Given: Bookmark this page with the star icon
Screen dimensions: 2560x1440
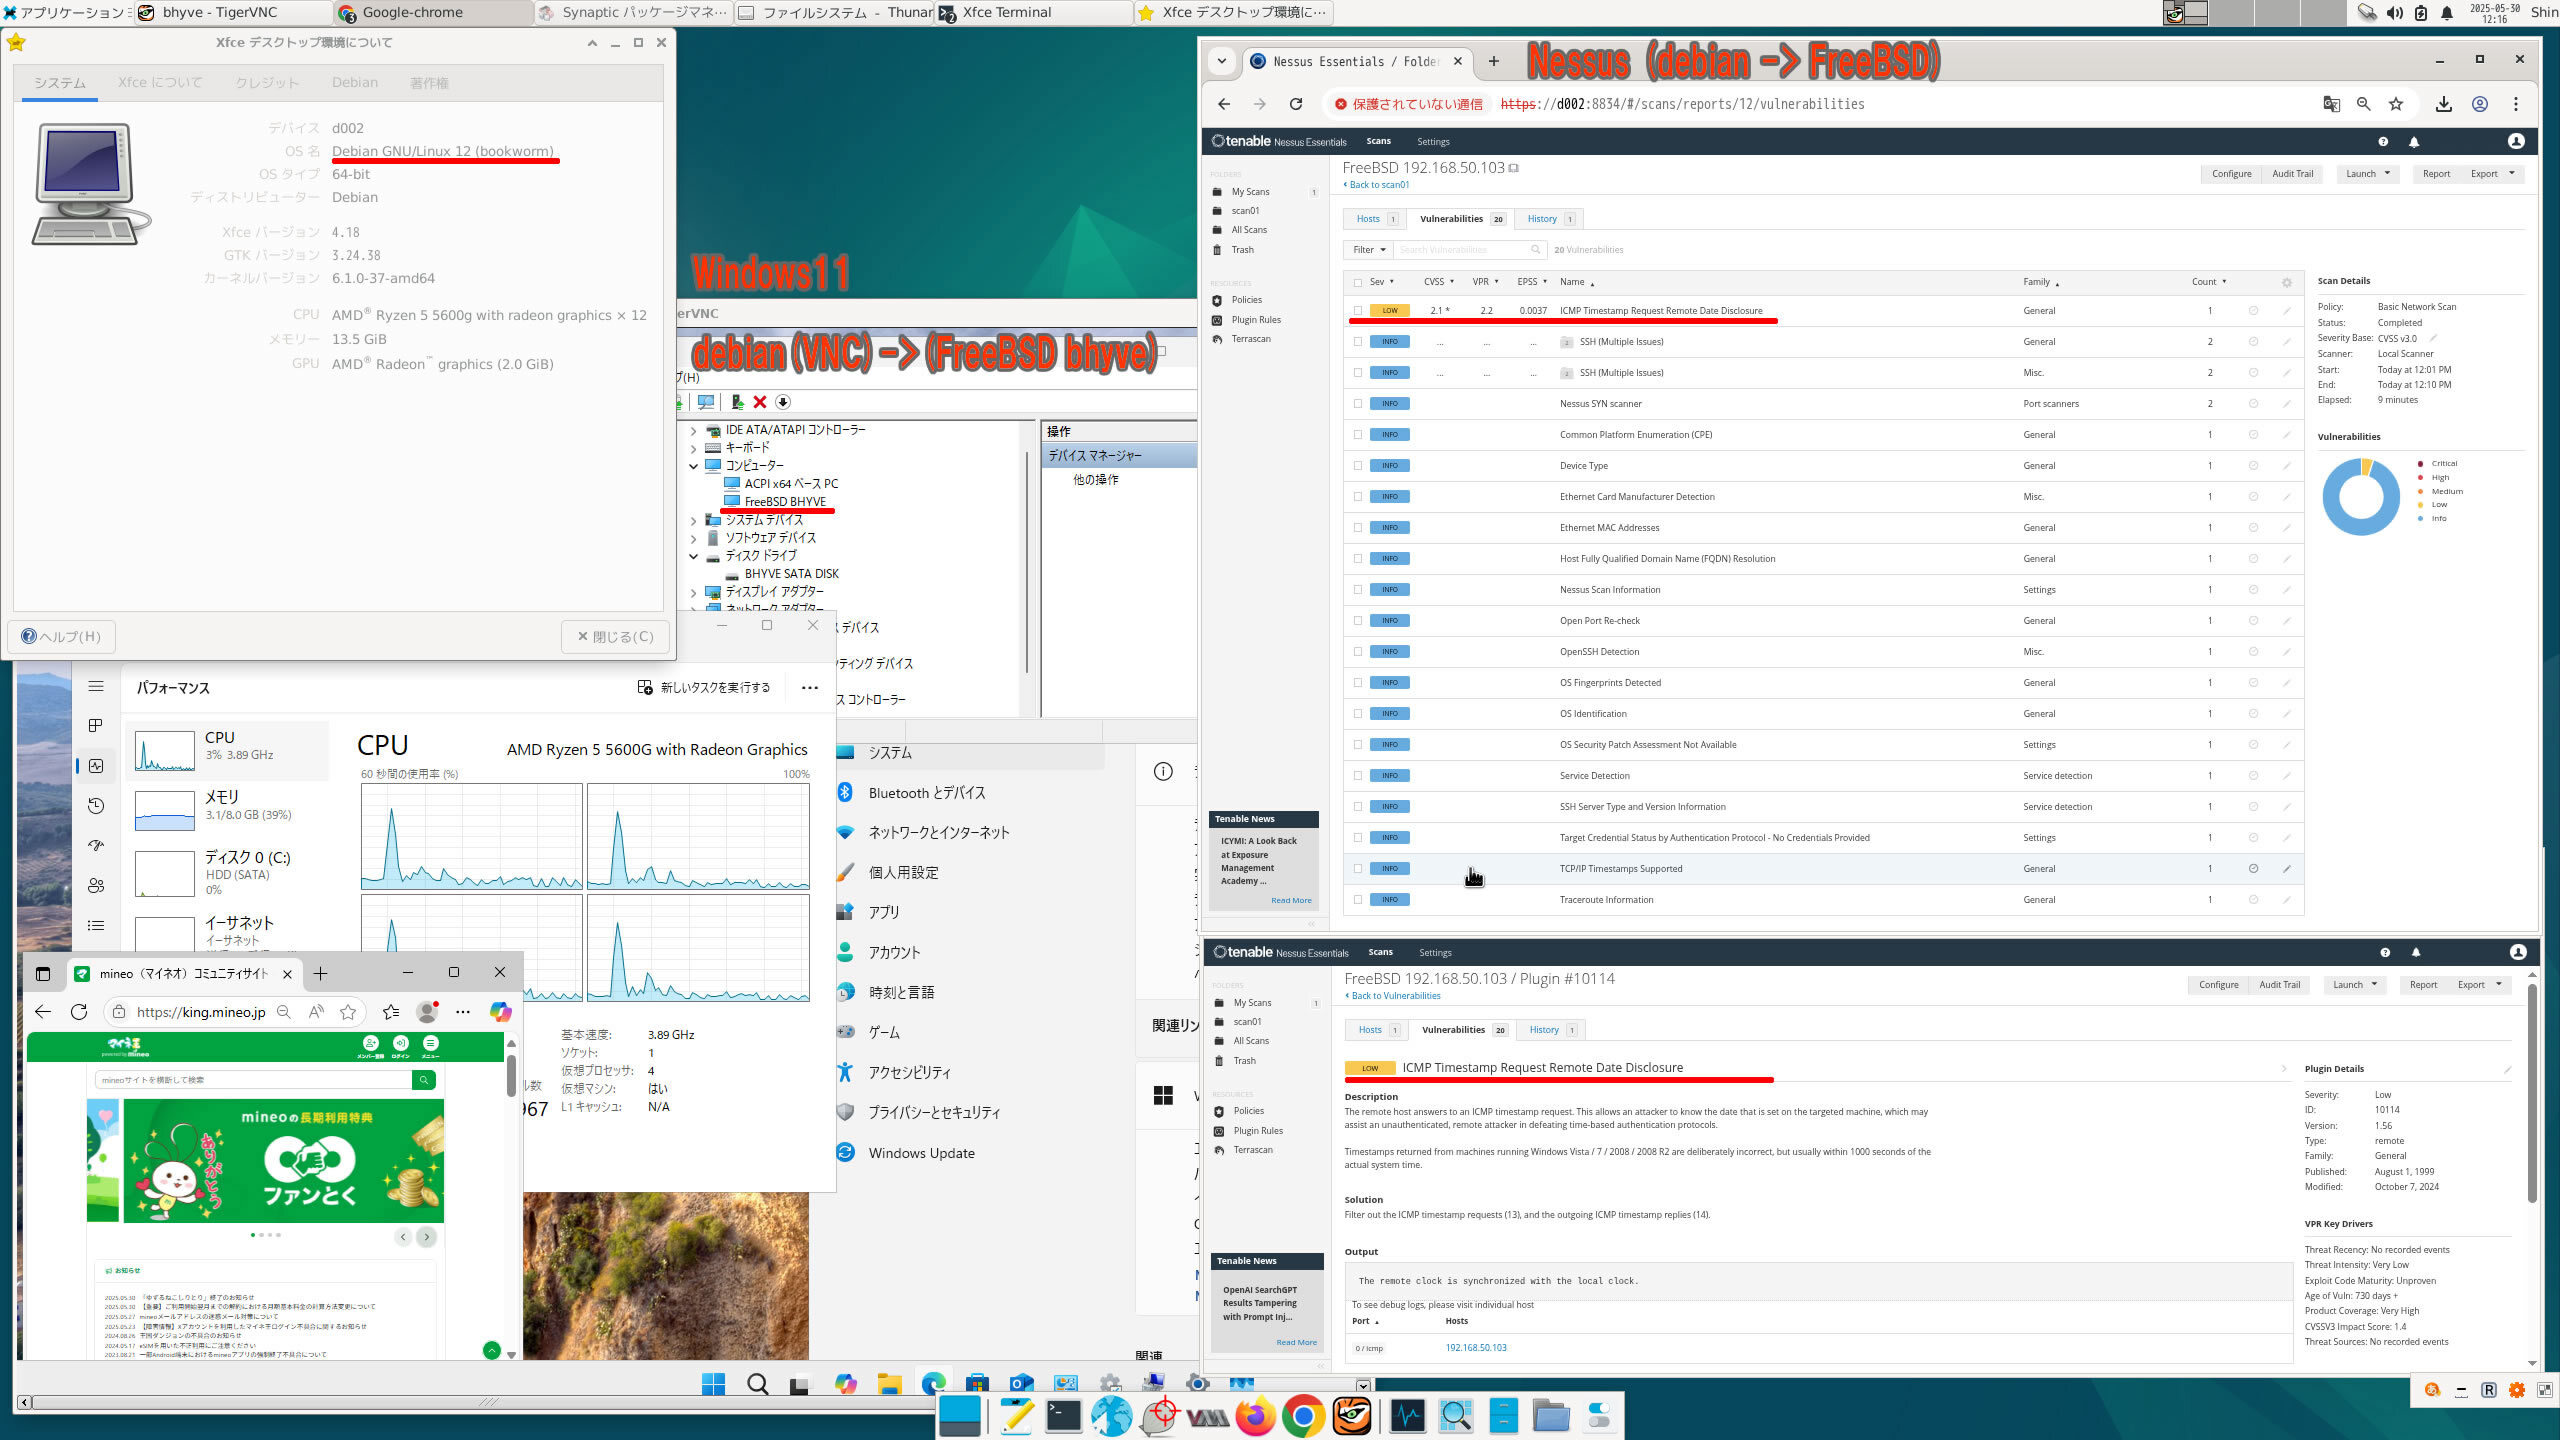Looking at the screenshot, I should point(2396,104).
